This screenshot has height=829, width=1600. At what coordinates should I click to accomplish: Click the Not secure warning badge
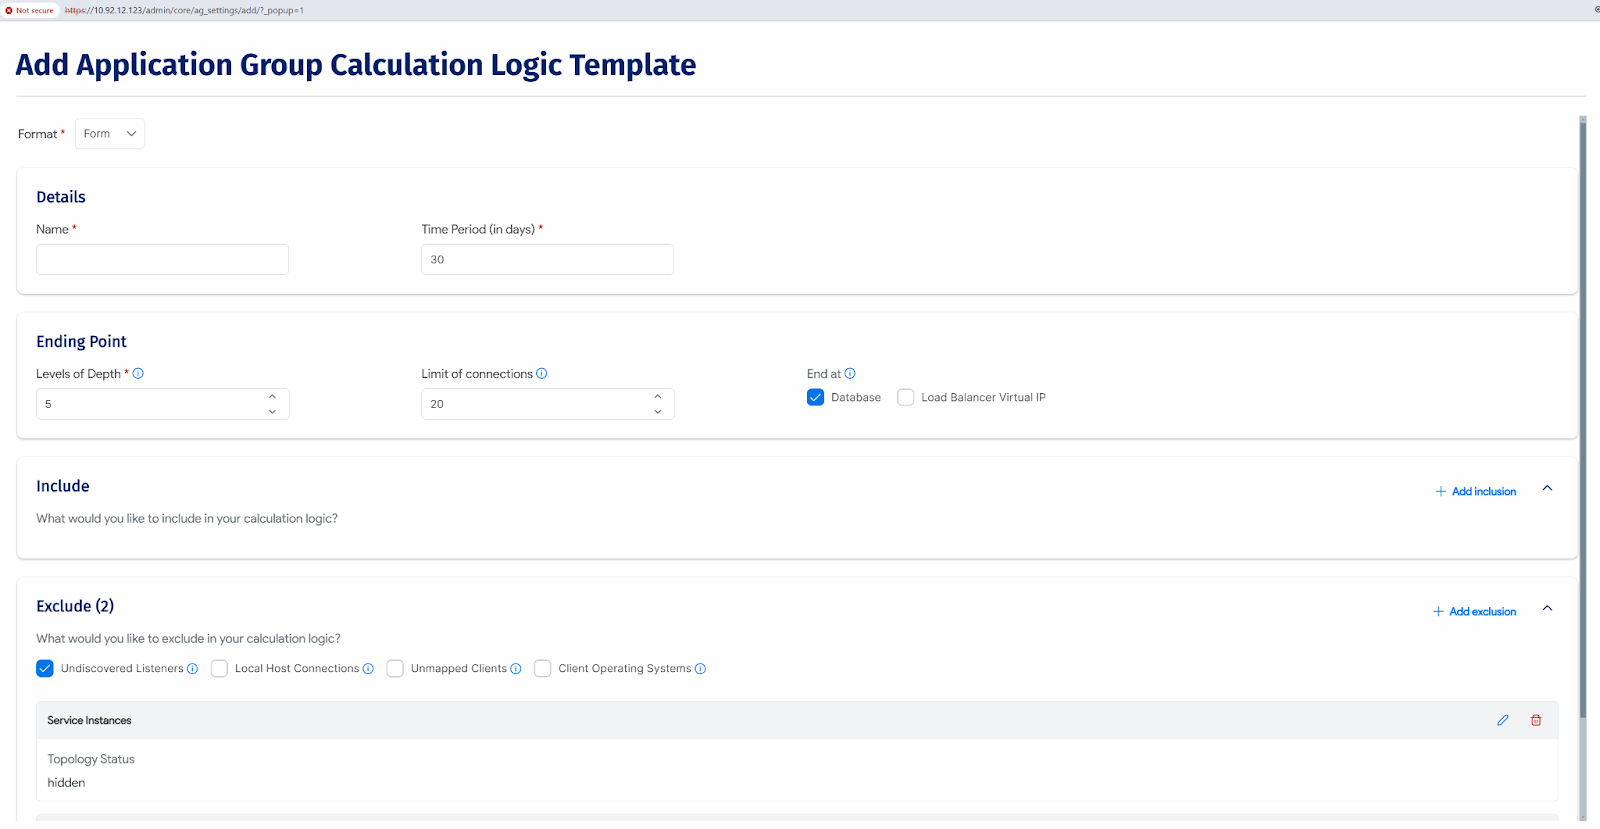(x=30, y=10)
